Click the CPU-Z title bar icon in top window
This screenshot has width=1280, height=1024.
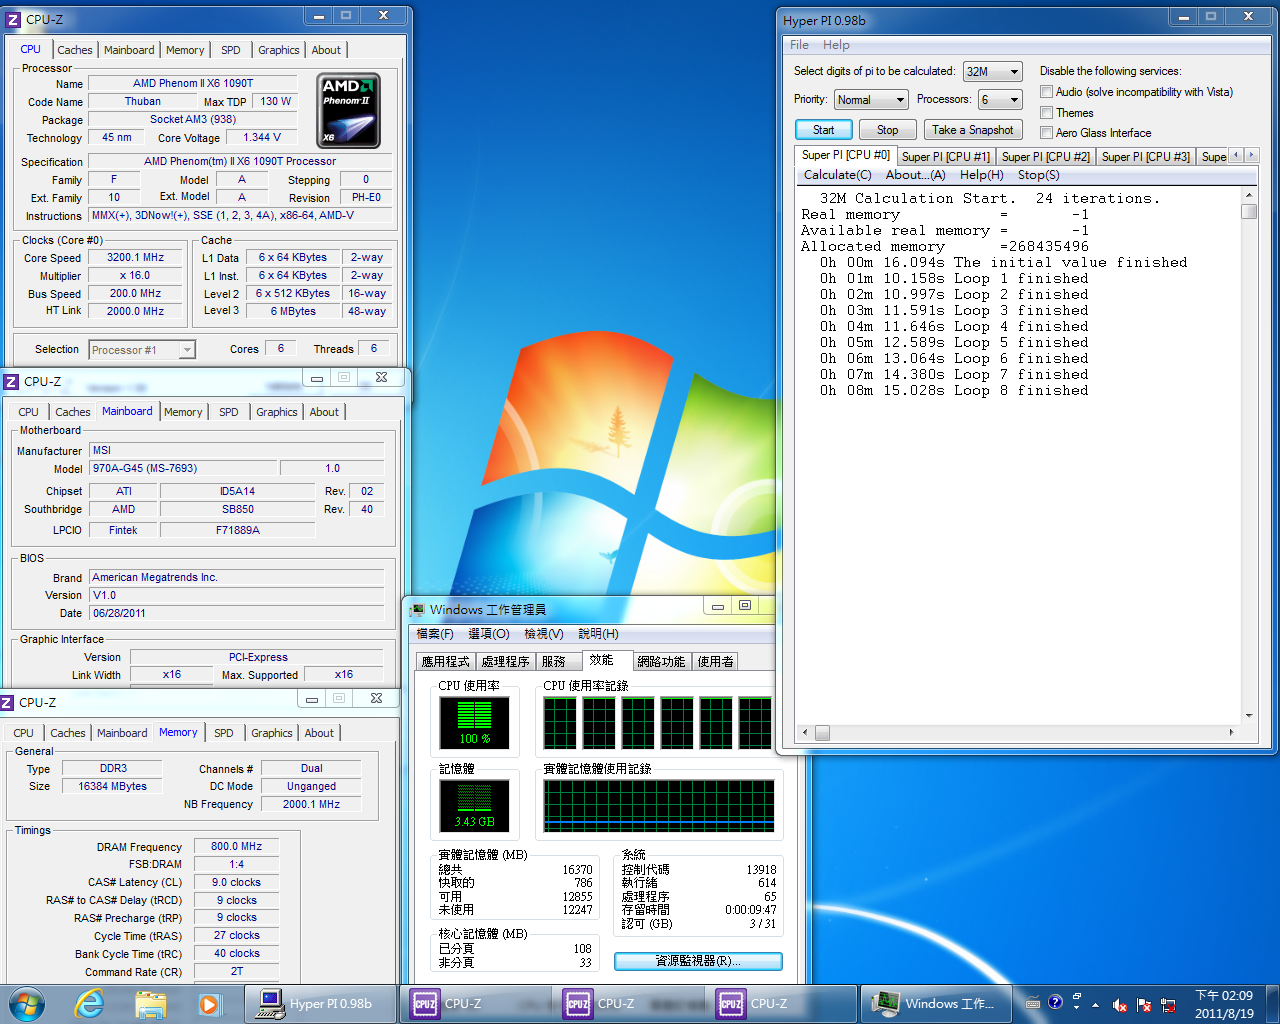coord(13,19)
